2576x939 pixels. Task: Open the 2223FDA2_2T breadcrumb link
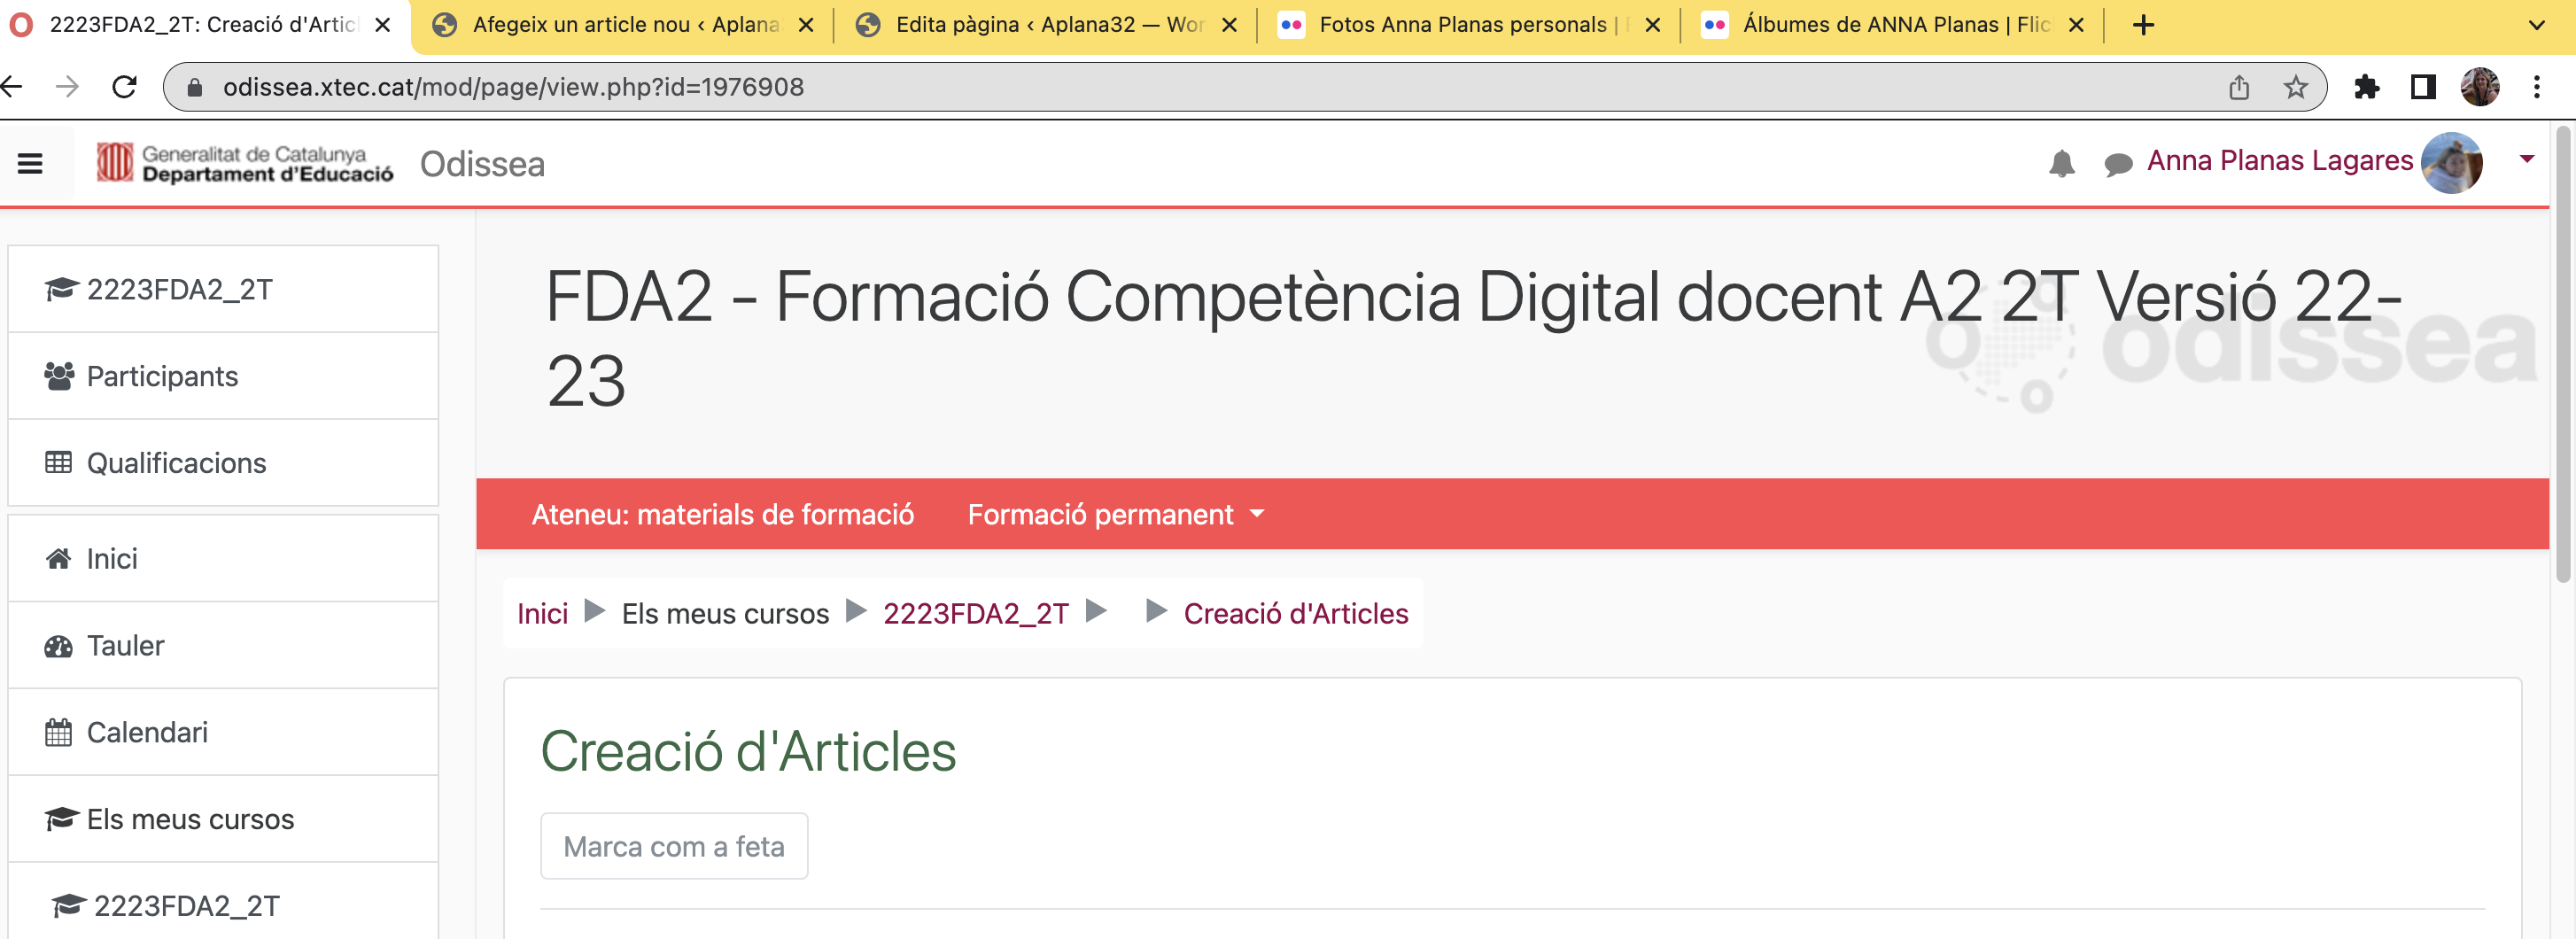976,613
